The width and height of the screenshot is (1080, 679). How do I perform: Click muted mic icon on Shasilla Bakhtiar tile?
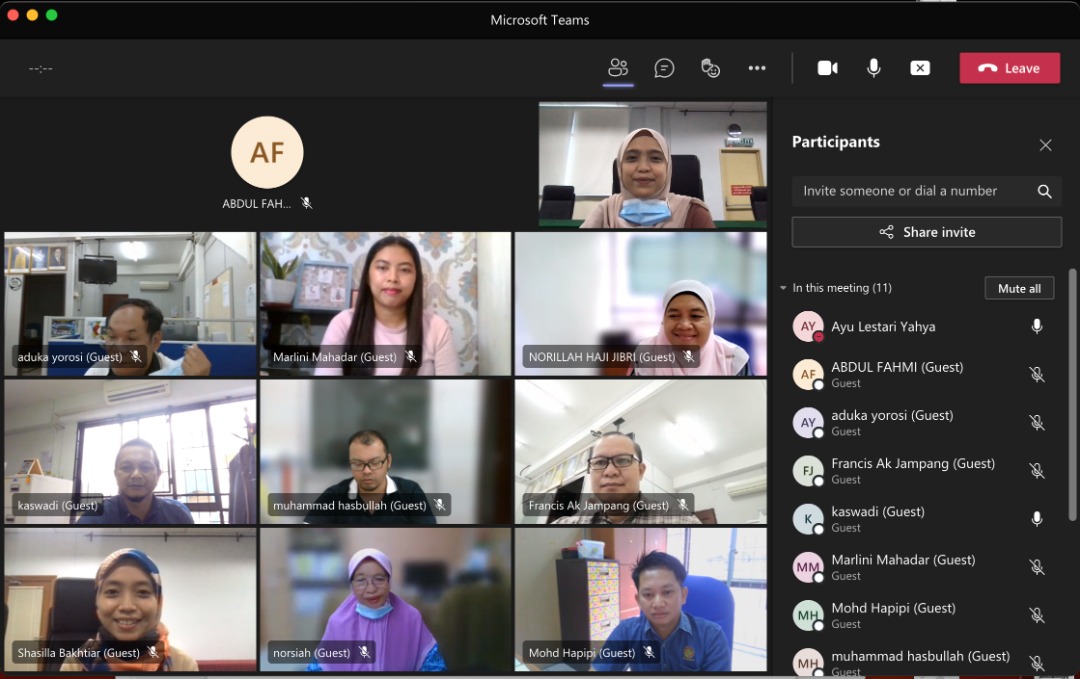click(153, 652)
